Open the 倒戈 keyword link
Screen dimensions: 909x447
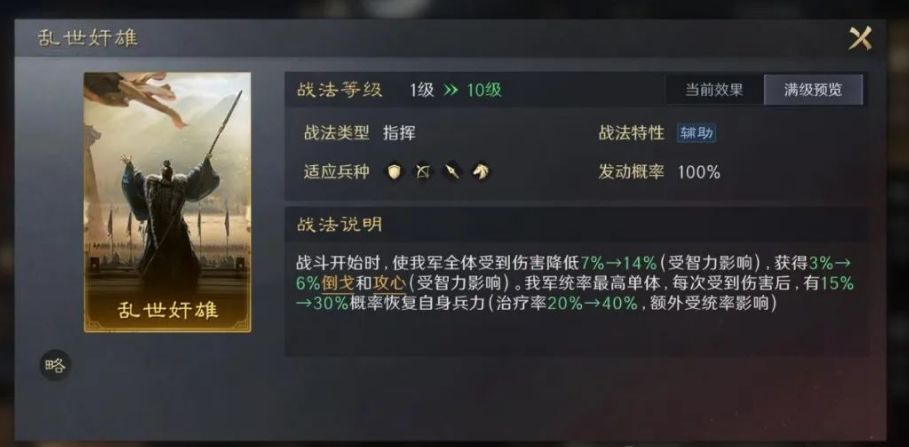tap(337, 284)
